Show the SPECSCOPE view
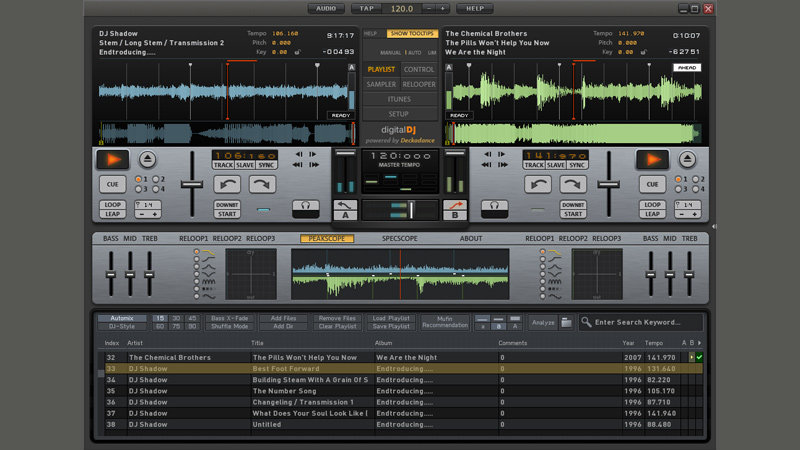The image size is (800, 450). point(399,238)
